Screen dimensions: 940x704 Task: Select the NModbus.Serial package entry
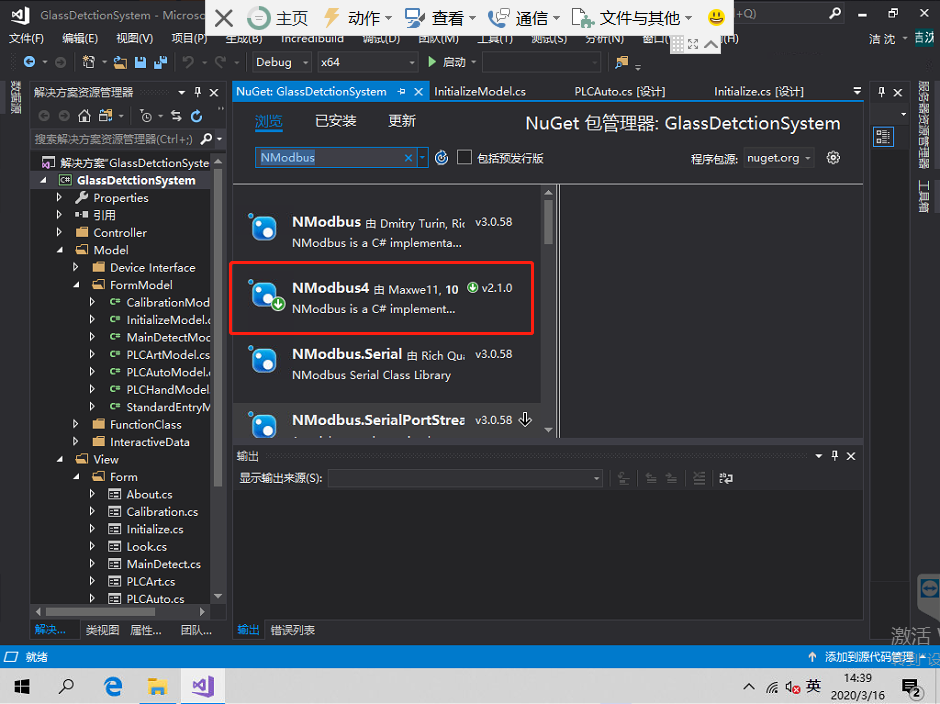(387, 364)
